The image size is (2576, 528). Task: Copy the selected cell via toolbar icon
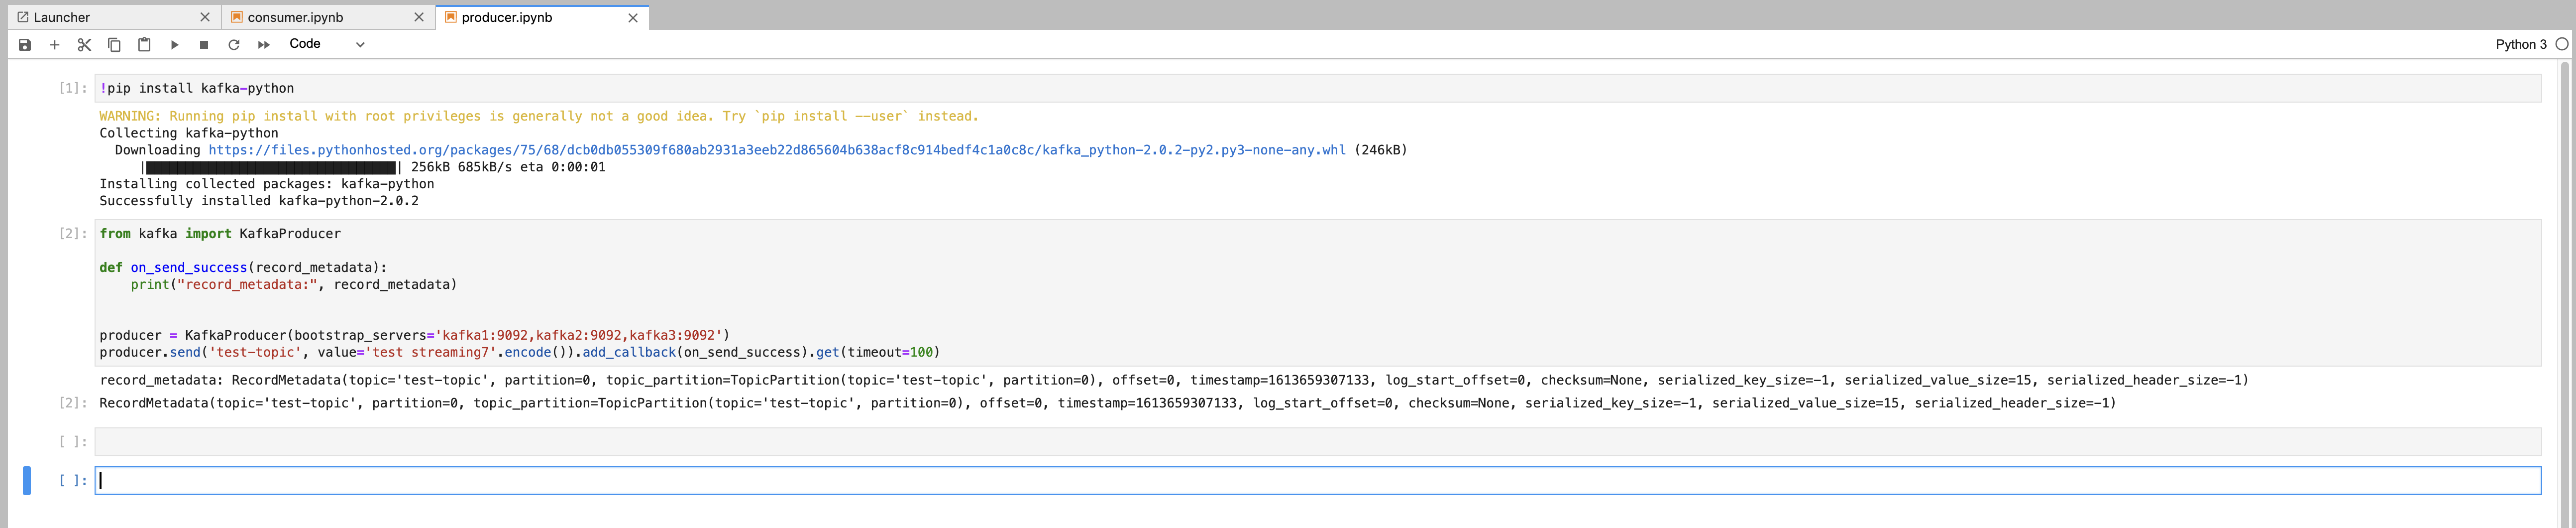point(114,44)
